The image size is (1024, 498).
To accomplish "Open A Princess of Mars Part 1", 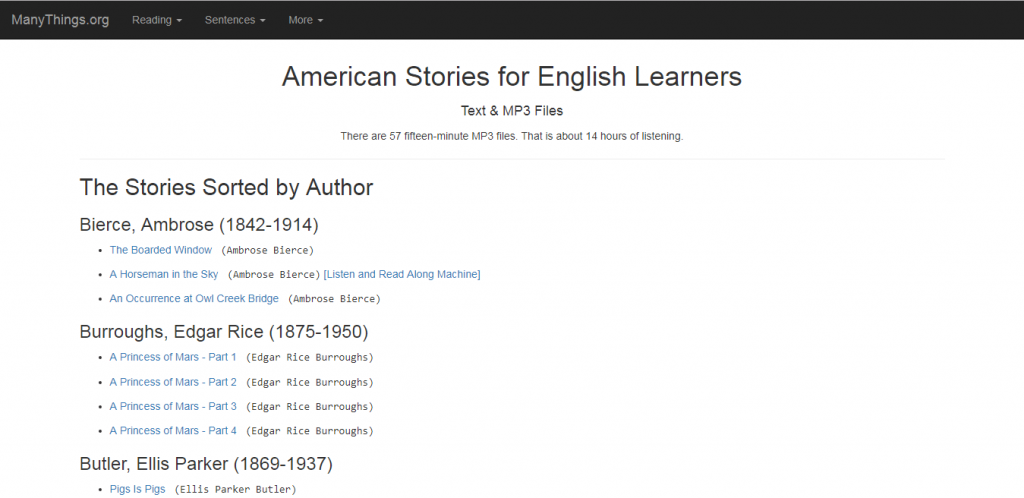I will point(173,357).
